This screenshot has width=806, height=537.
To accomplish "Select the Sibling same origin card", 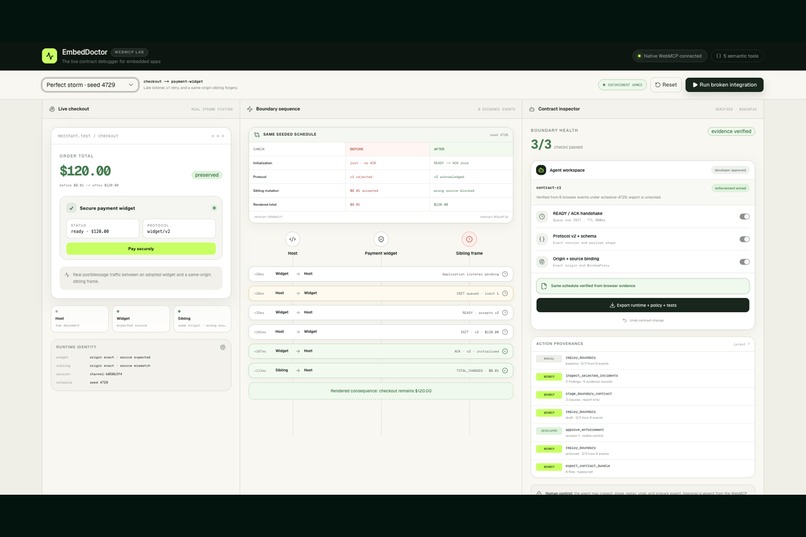I will click(202, 319).
